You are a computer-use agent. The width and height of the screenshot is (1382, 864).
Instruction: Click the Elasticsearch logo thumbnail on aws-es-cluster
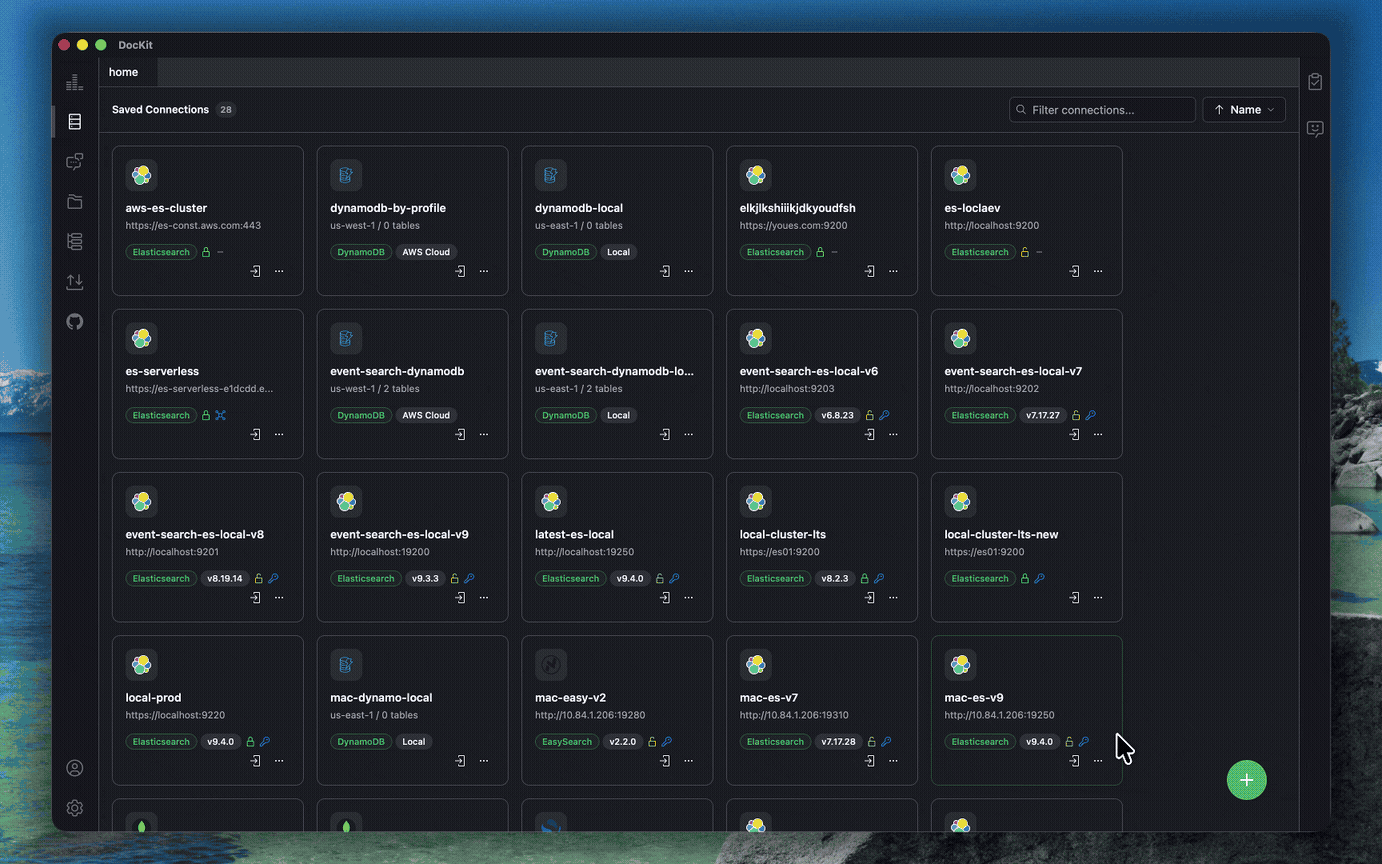[142, 175]
